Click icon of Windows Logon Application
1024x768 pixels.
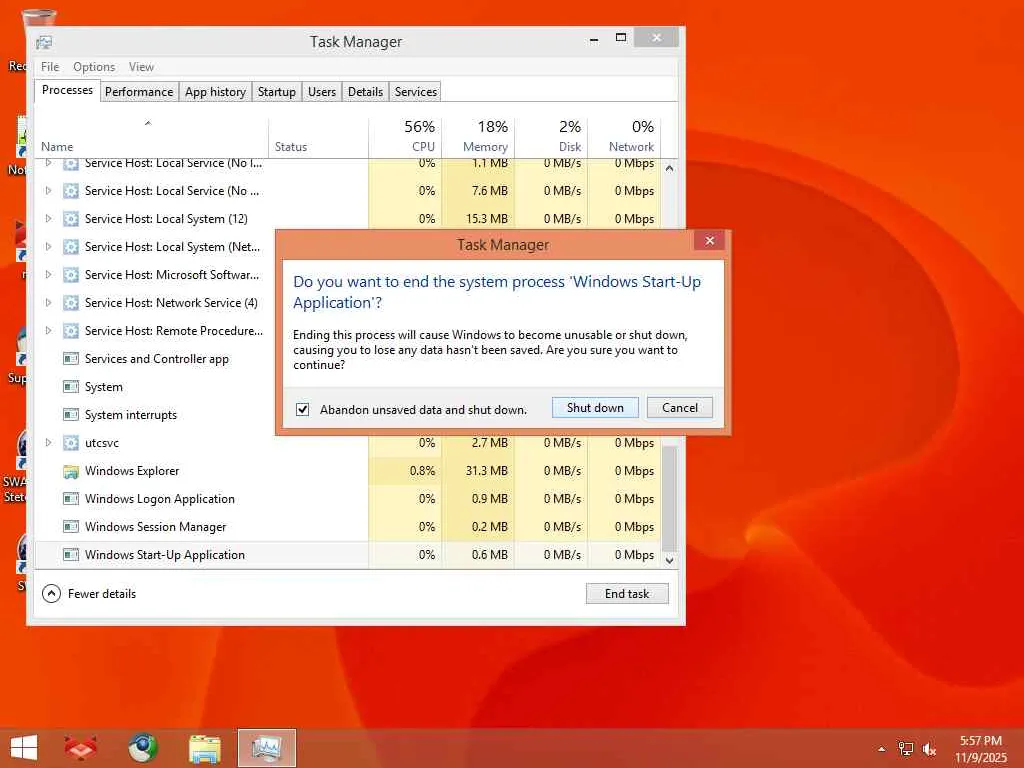click(71, 500)
